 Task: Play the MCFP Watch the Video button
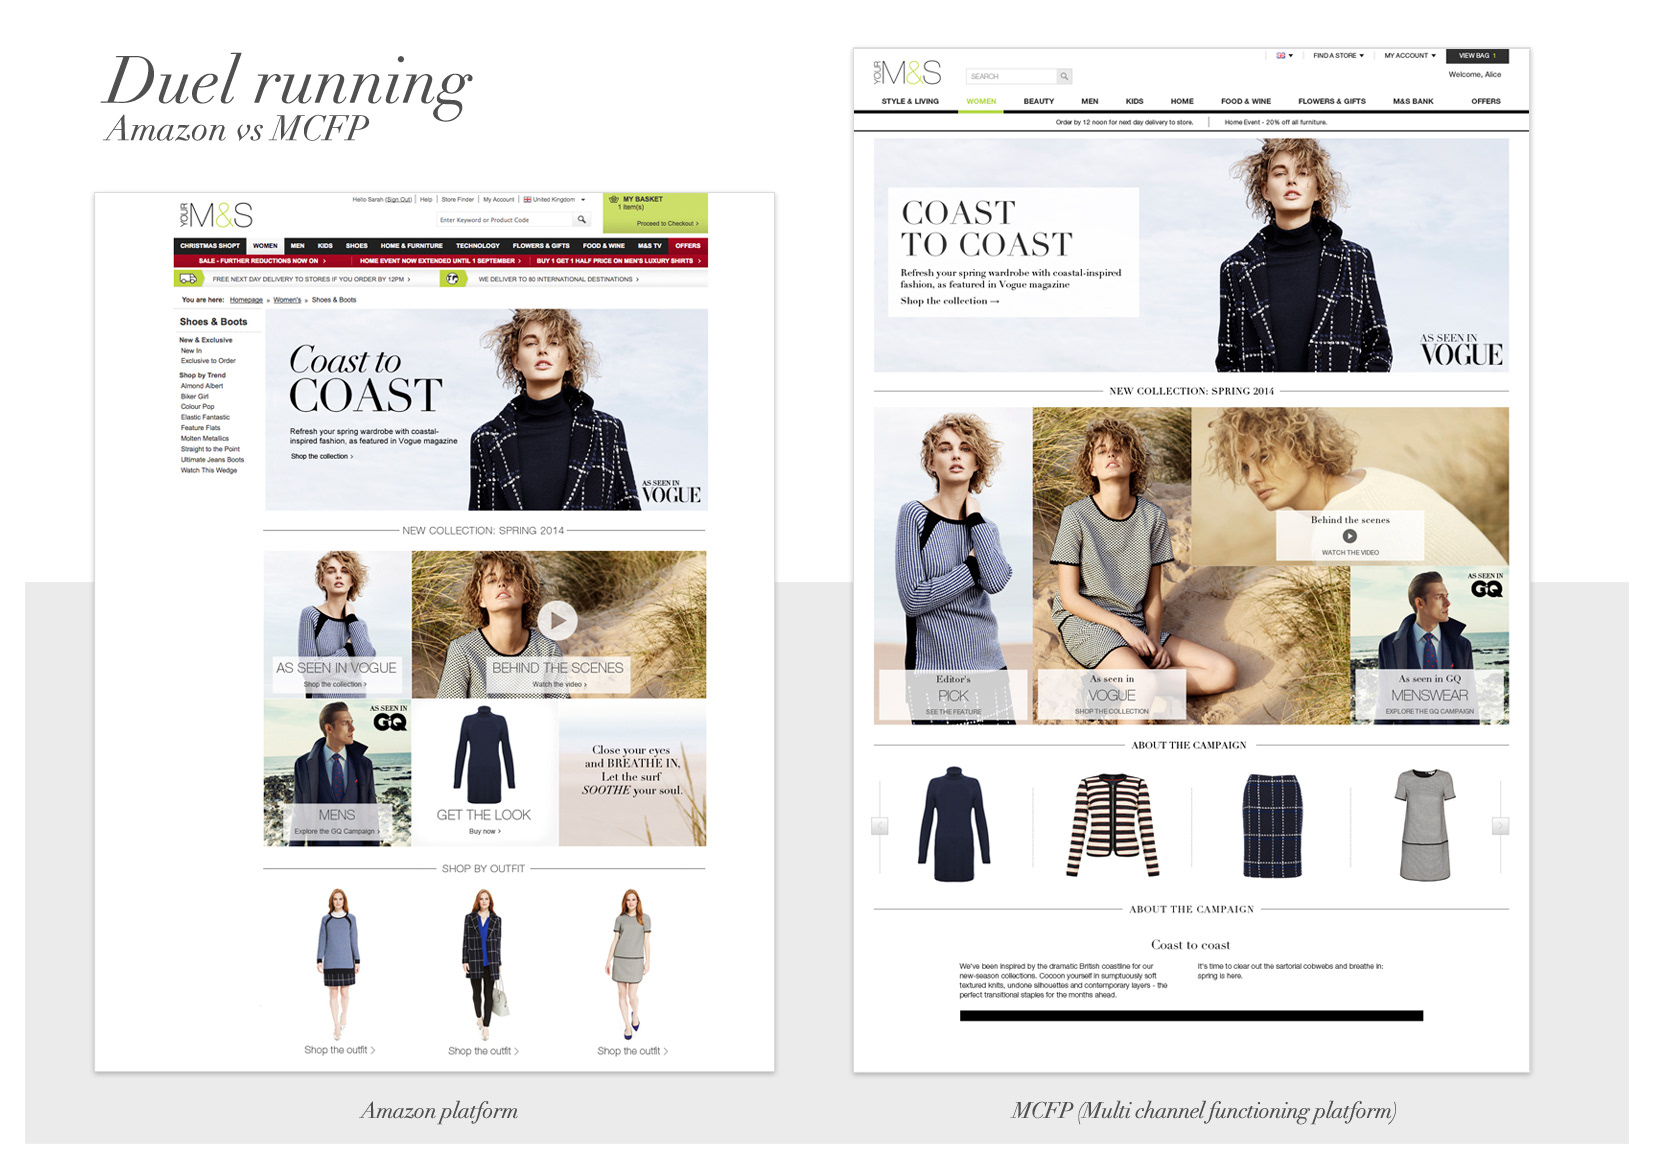coord(1350,536)
